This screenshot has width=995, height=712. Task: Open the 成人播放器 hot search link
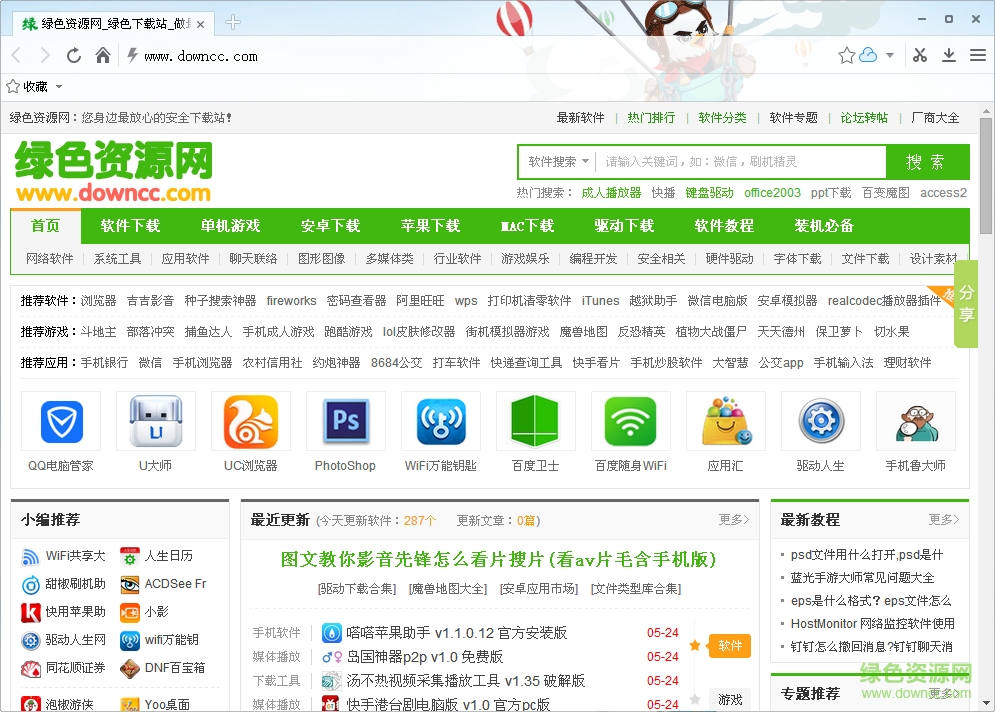(x=611, y=193)
